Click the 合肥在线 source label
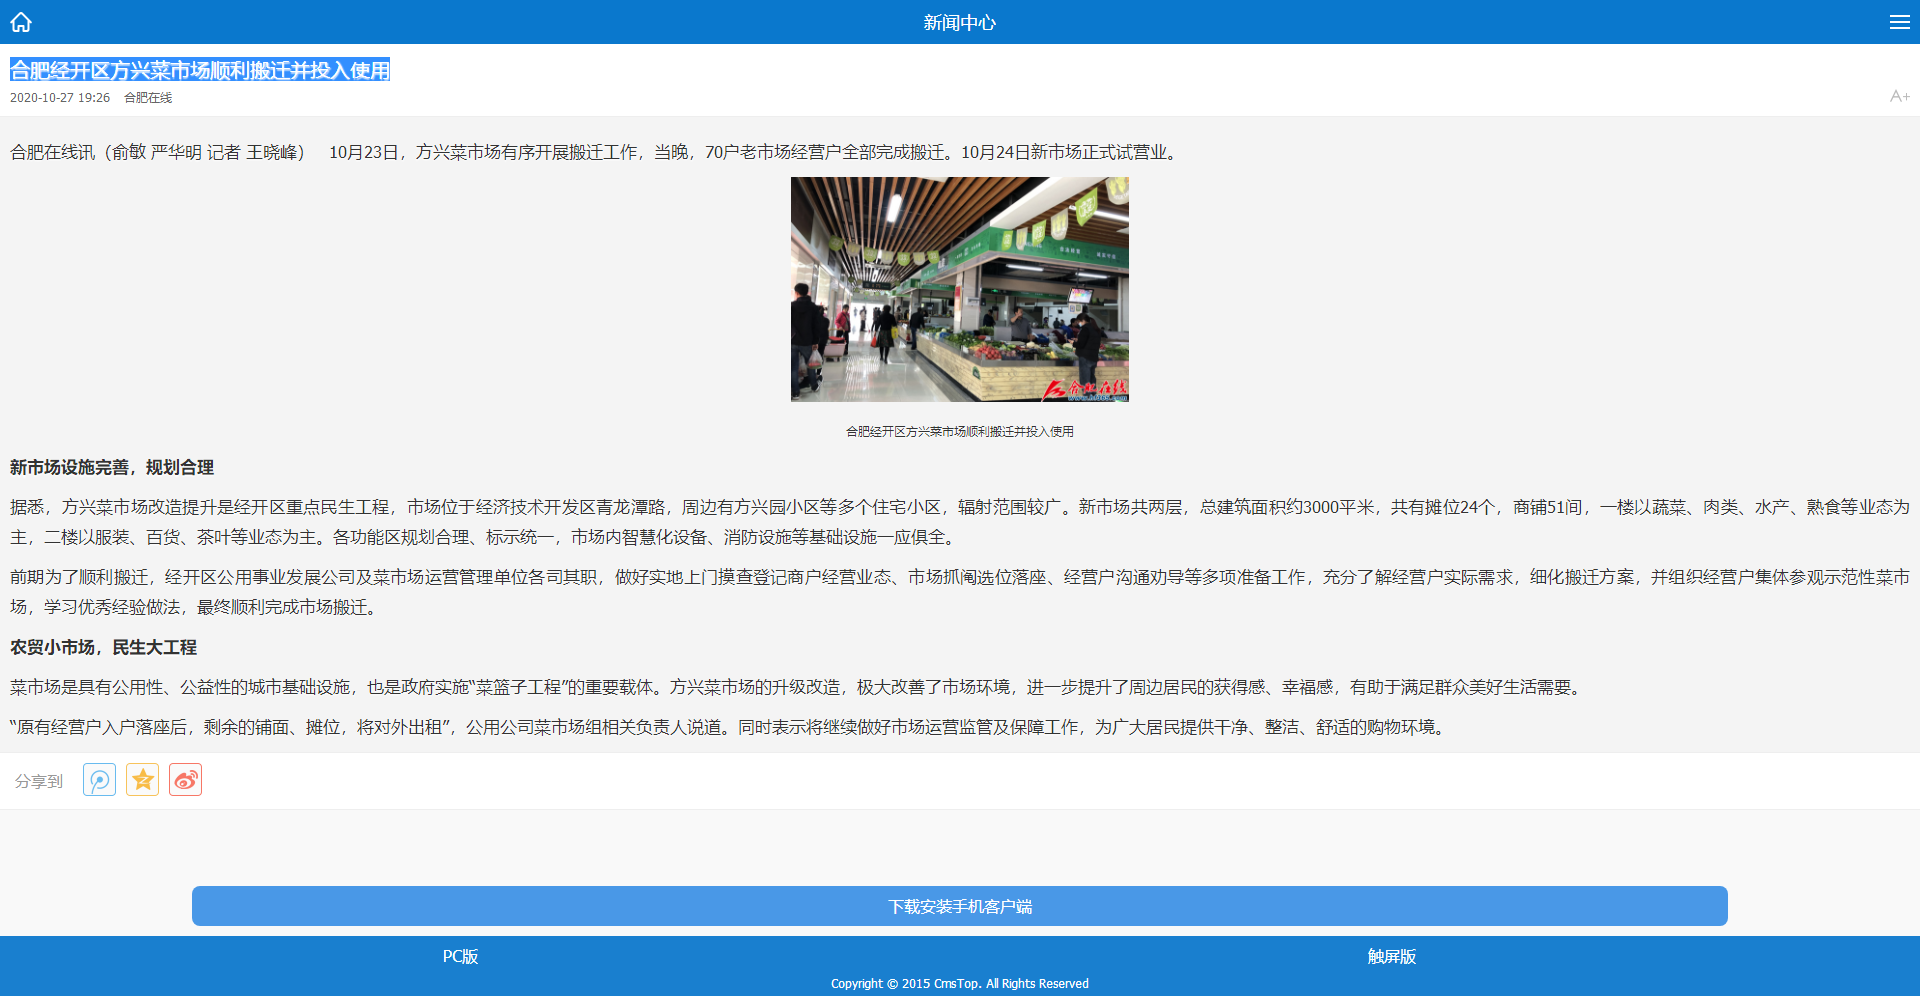The width and height of the screenshot is (1920, 996). click(148, 97)
